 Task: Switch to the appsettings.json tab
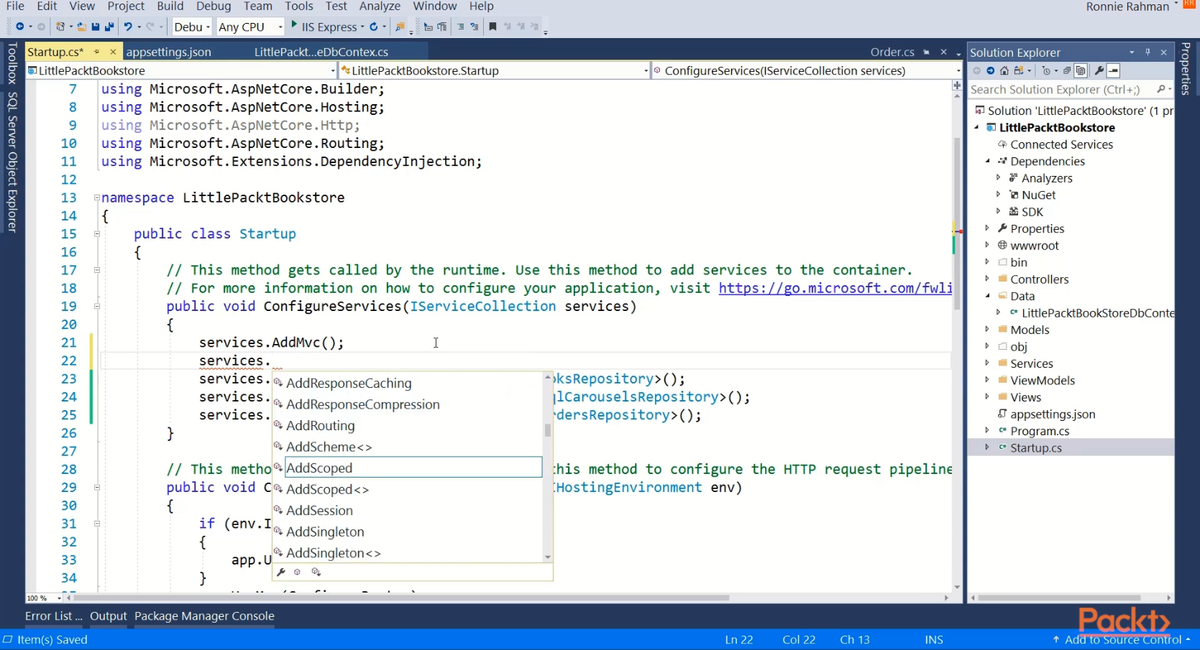[169, 52]
